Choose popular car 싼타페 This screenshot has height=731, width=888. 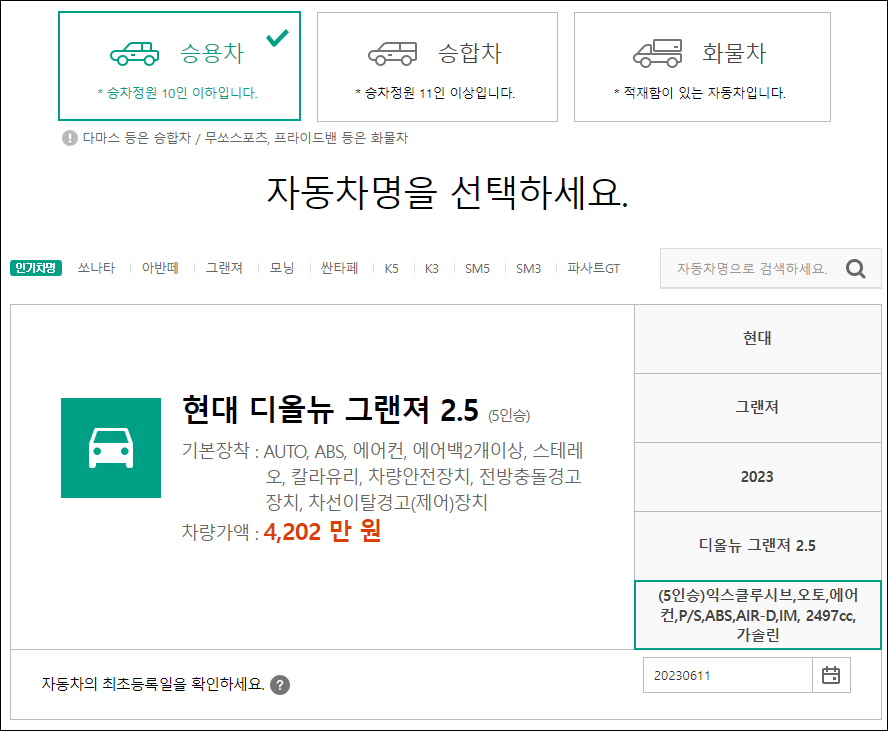coord(340,268)
